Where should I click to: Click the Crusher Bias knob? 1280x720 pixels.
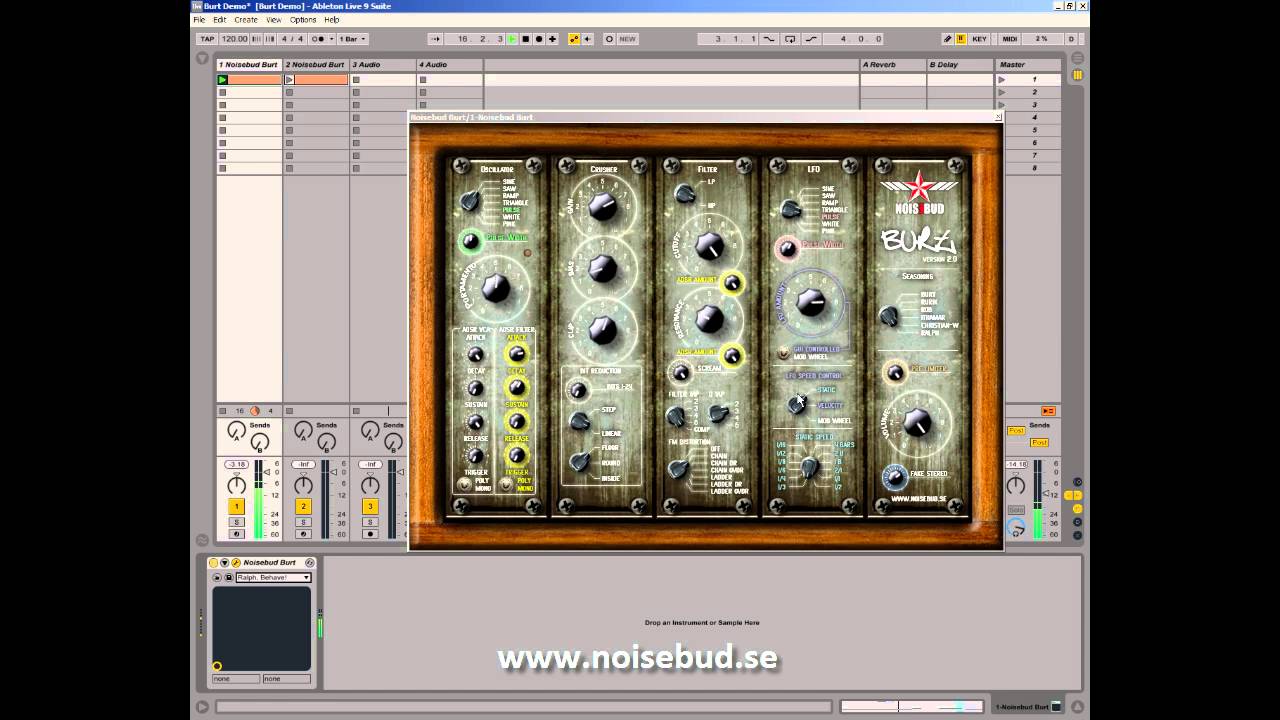pyautogui.click(x=603, y=268)
